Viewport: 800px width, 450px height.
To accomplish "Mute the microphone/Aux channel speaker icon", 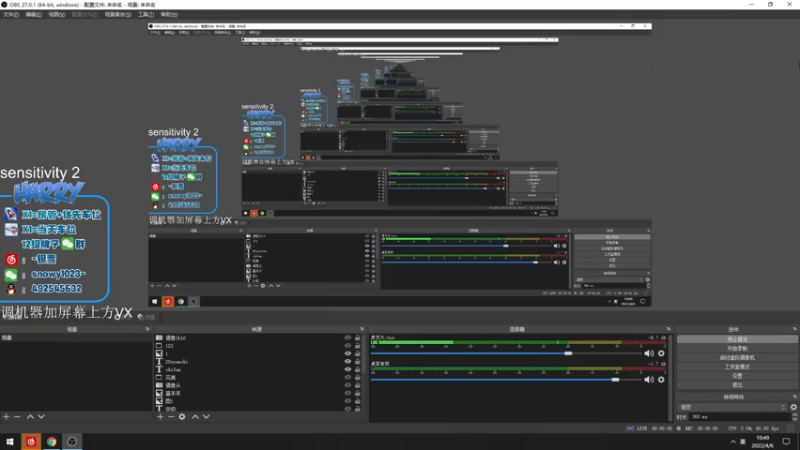I will 648,353.
